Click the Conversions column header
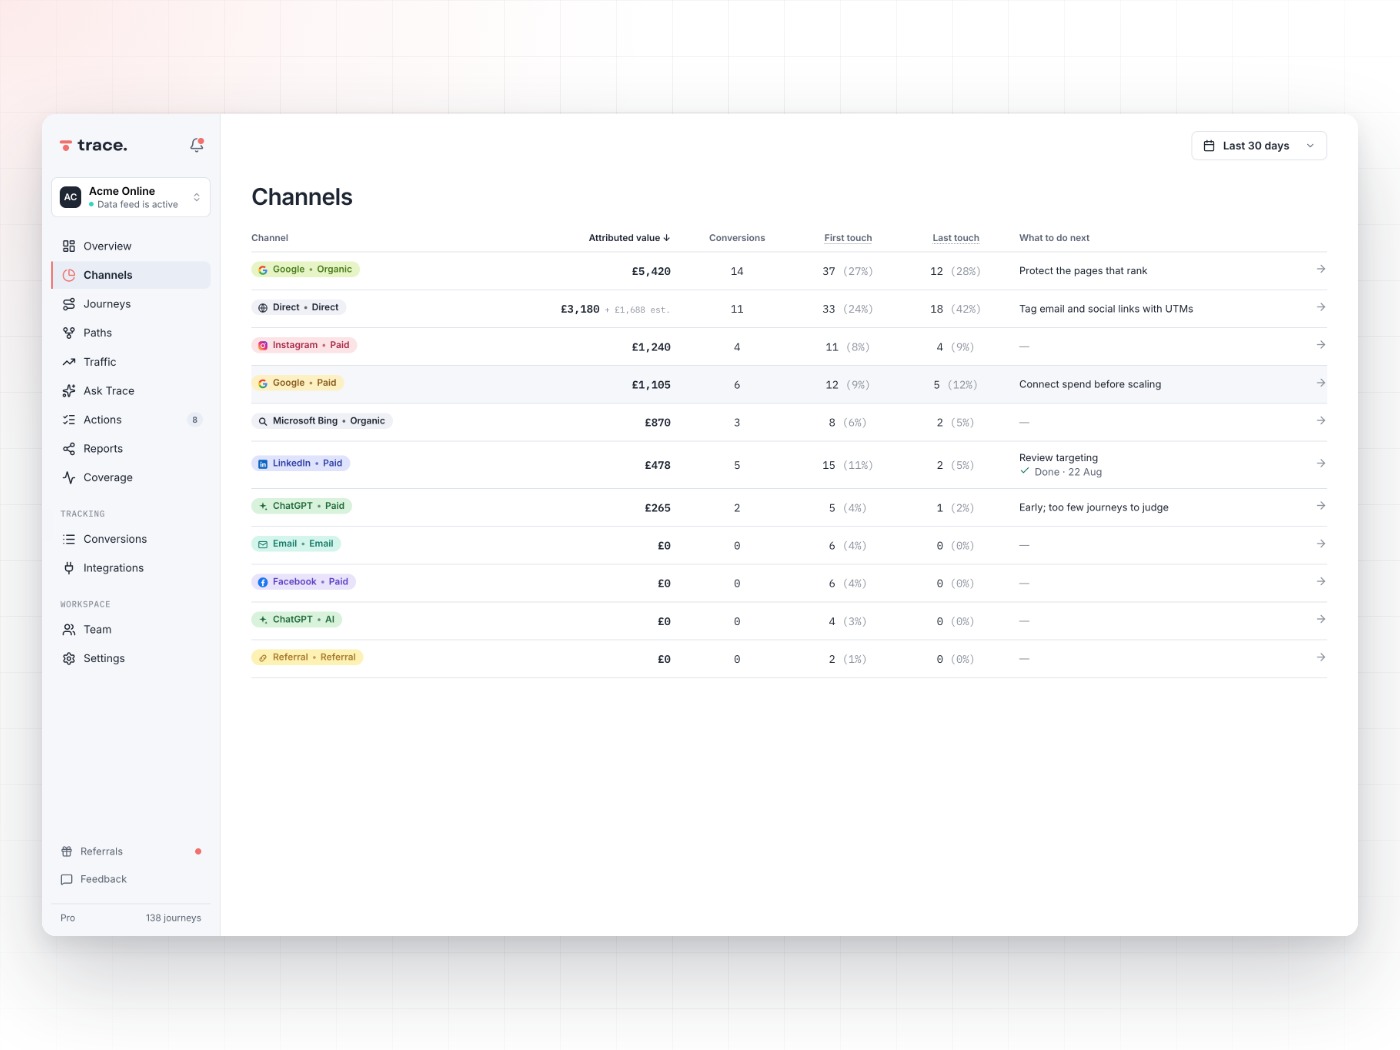The width and height of the screenshot is (1400, 1050). [x=737, y=238]
